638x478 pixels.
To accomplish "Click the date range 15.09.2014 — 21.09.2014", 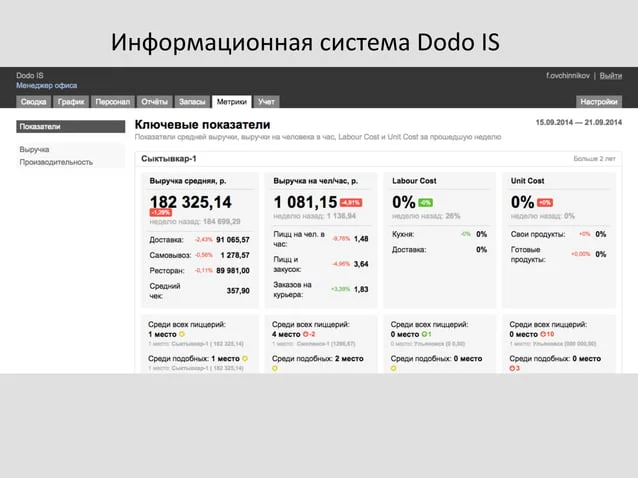I will 579,122.
